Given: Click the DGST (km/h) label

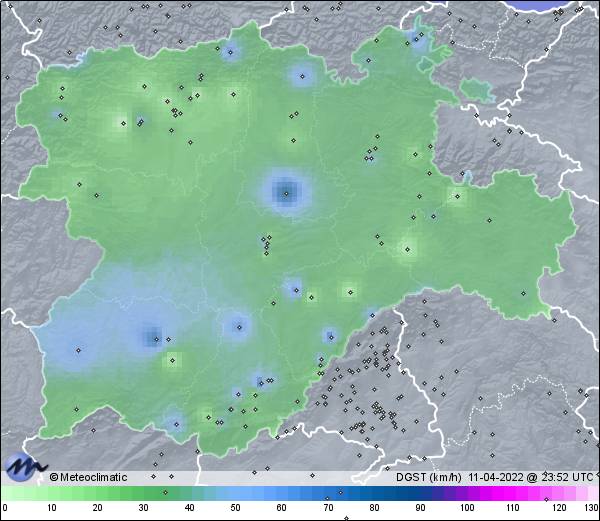Looking at the screenshot, I should coord(429,477).
